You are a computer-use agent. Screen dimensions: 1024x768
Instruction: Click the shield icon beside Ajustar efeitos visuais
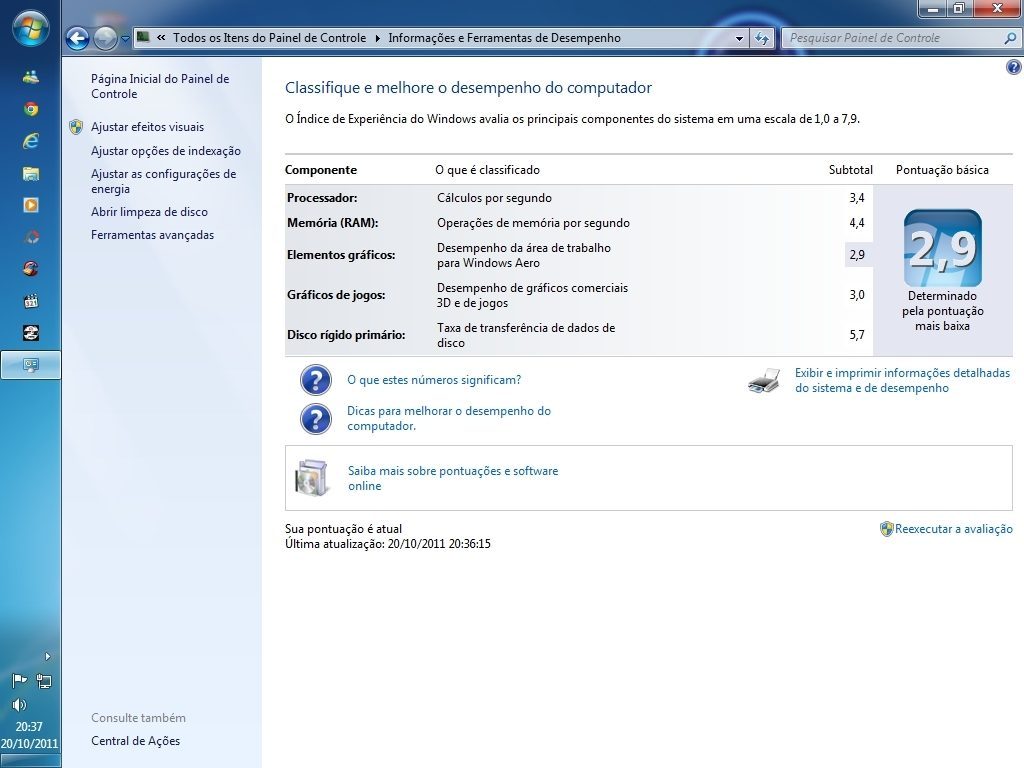tap(76, 127)
